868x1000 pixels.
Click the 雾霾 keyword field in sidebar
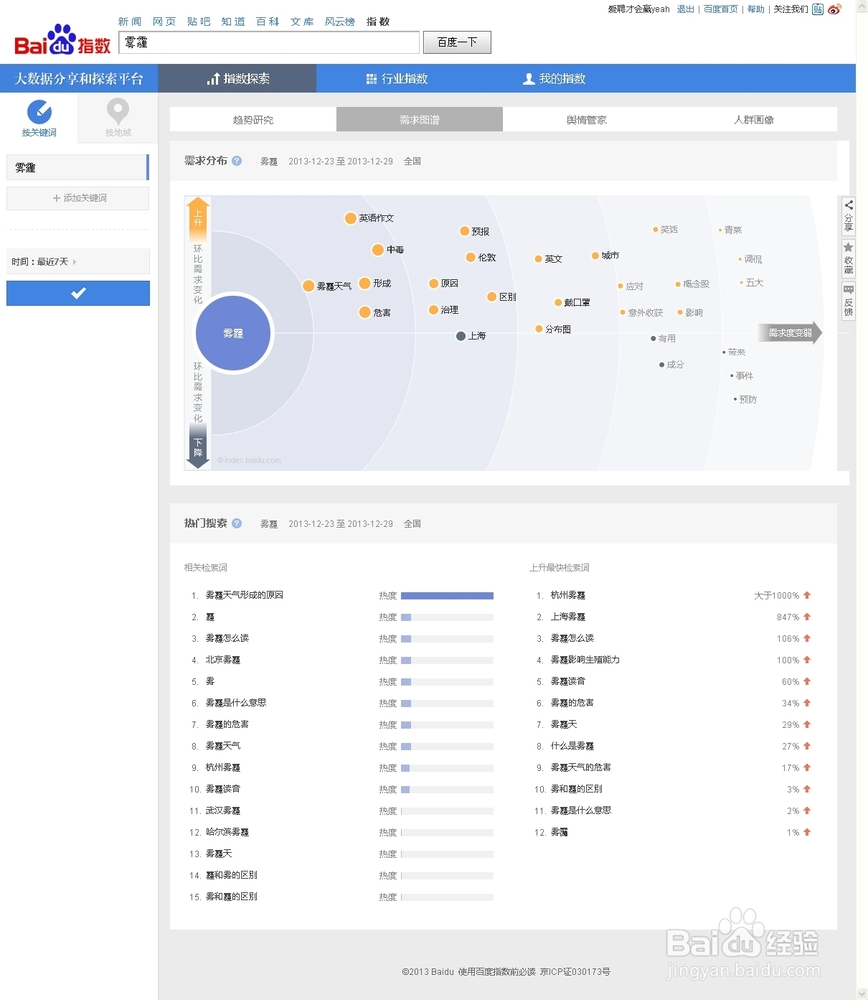tap(78, 167)
